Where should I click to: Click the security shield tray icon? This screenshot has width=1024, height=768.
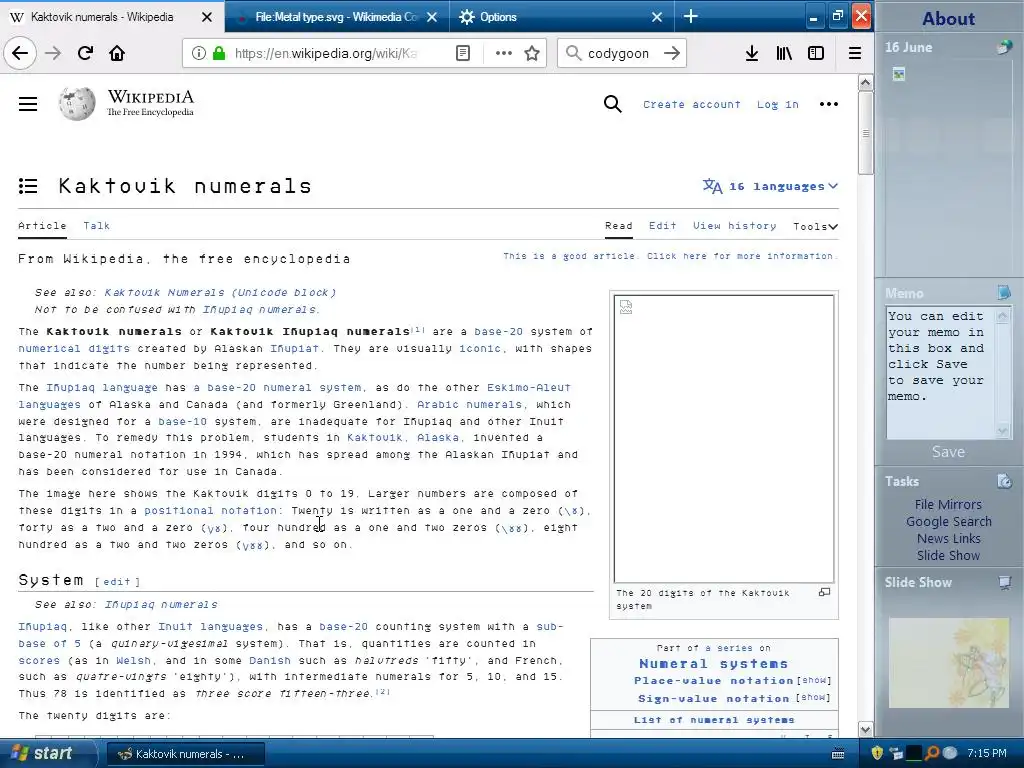(877, 753)
